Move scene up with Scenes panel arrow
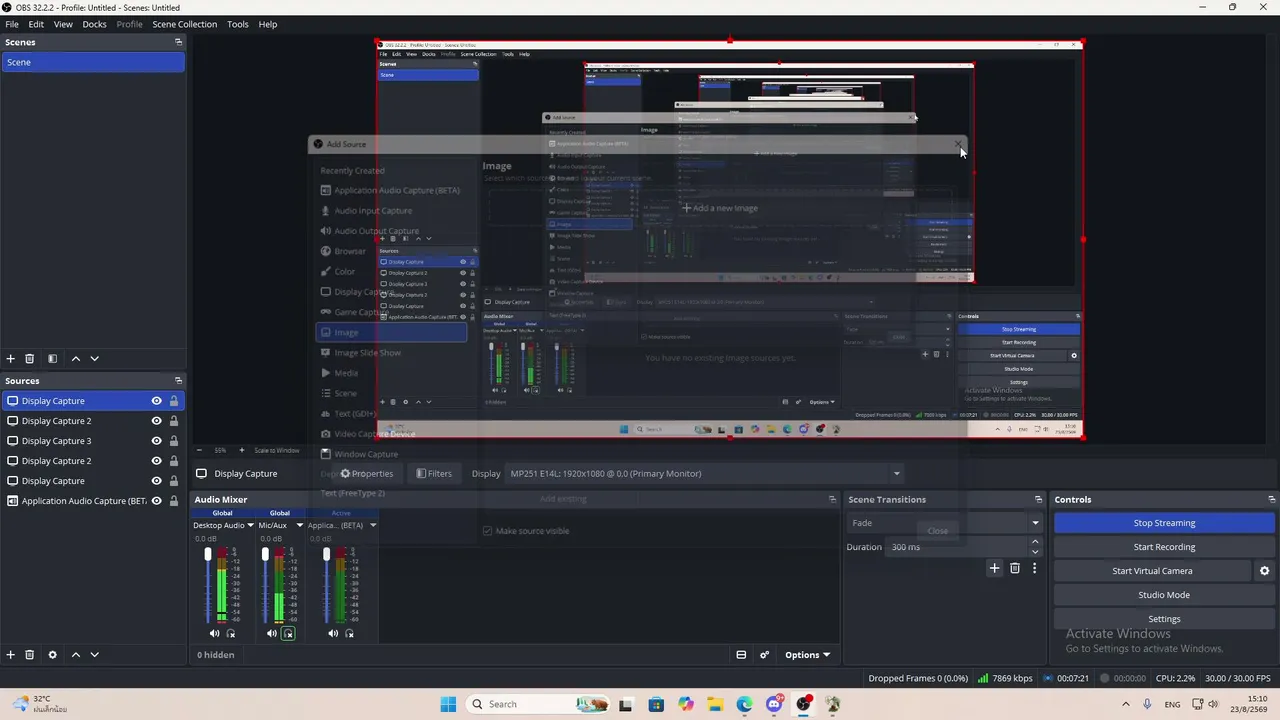The height and width of the screenshot is (720, 1280). pyautogui.click(x=75, y=359)
